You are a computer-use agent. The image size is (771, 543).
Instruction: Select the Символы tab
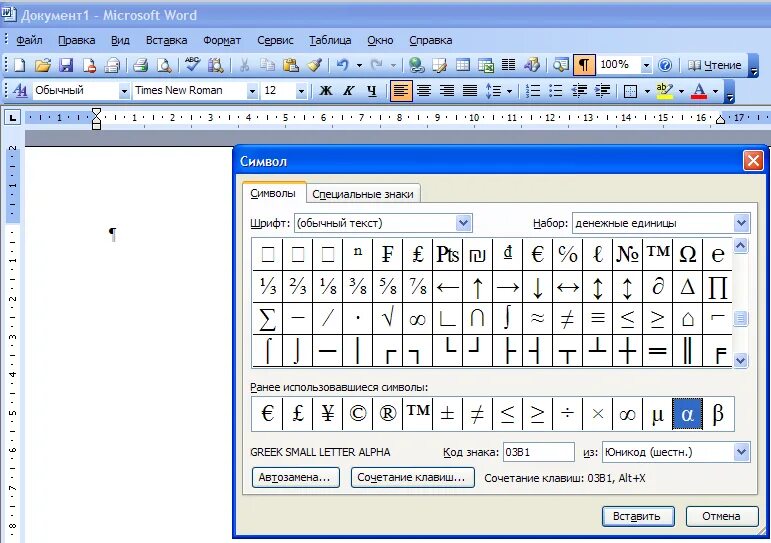pyautogui.click(x=273, y=193)
